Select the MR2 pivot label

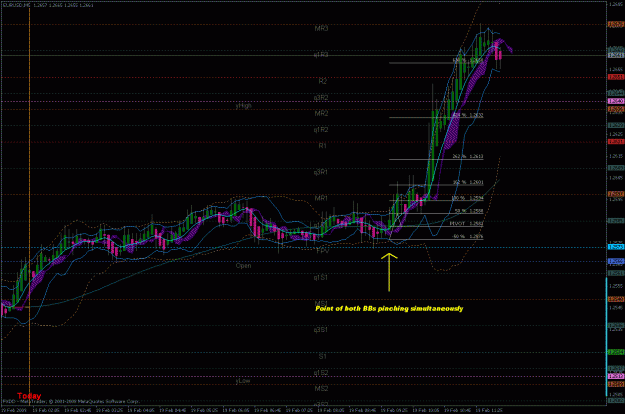(321, 114)
